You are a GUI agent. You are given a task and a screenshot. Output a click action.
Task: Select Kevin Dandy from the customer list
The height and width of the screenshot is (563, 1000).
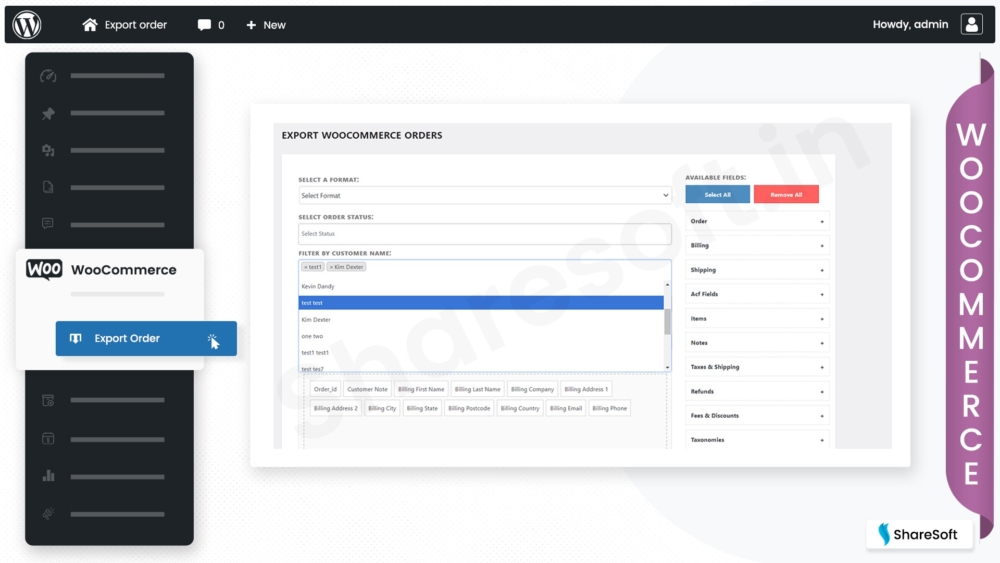tap(481, 286)
